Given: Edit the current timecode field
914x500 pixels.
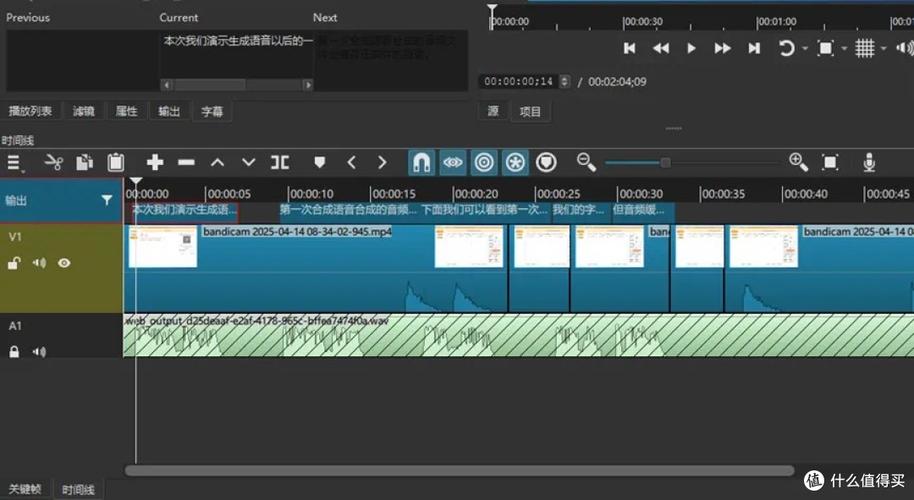Looking at the screenshot, I should 518,82.
